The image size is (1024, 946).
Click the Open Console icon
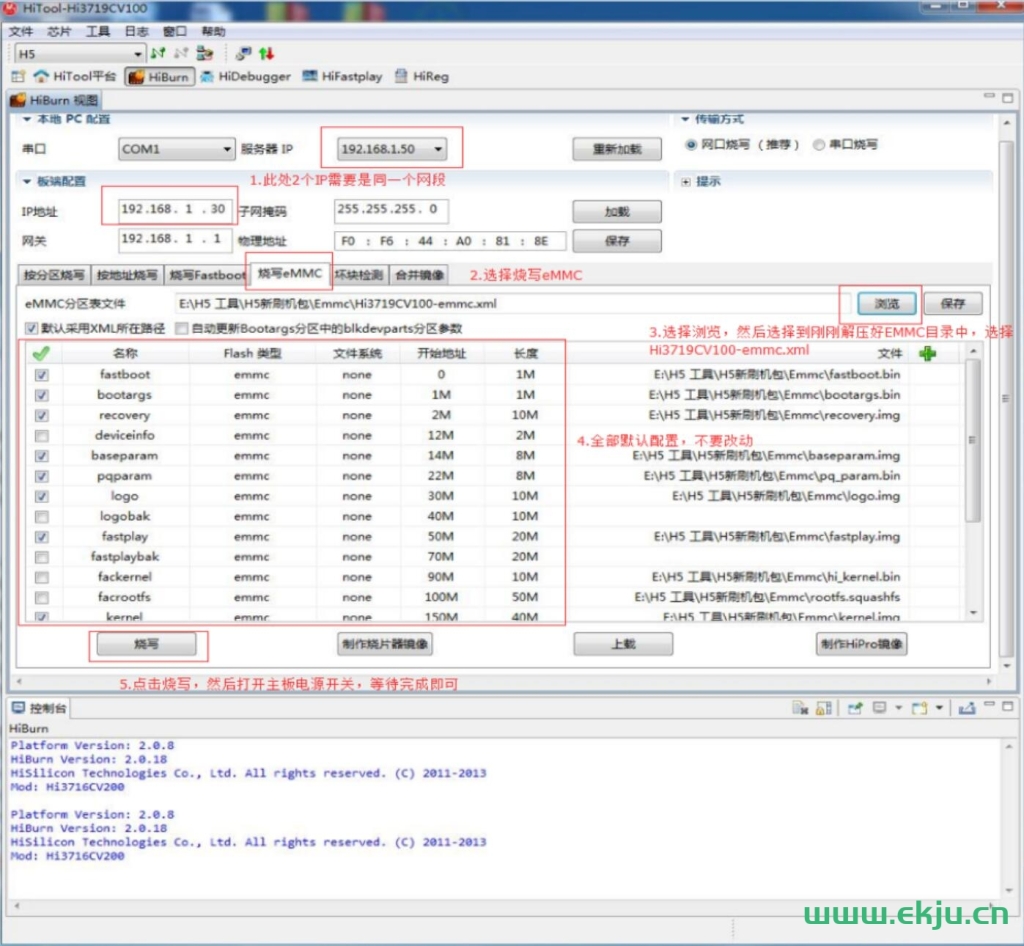(920, 708)
